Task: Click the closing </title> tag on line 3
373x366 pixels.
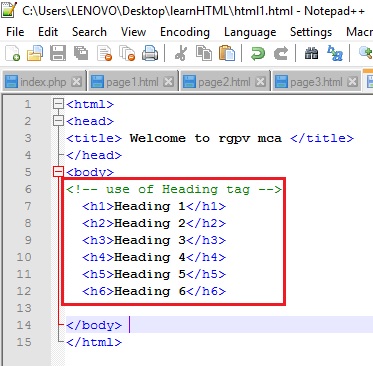Action: point(322,138)
